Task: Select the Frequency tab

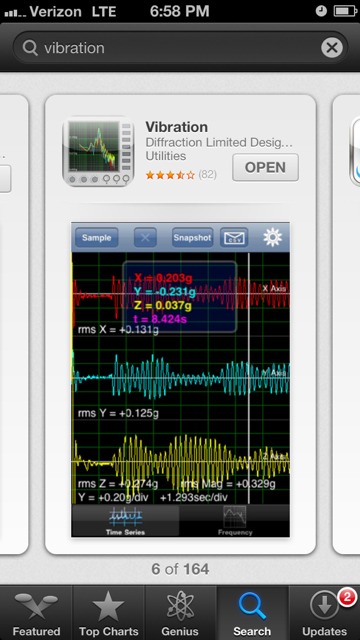Action: pos(235,521)
